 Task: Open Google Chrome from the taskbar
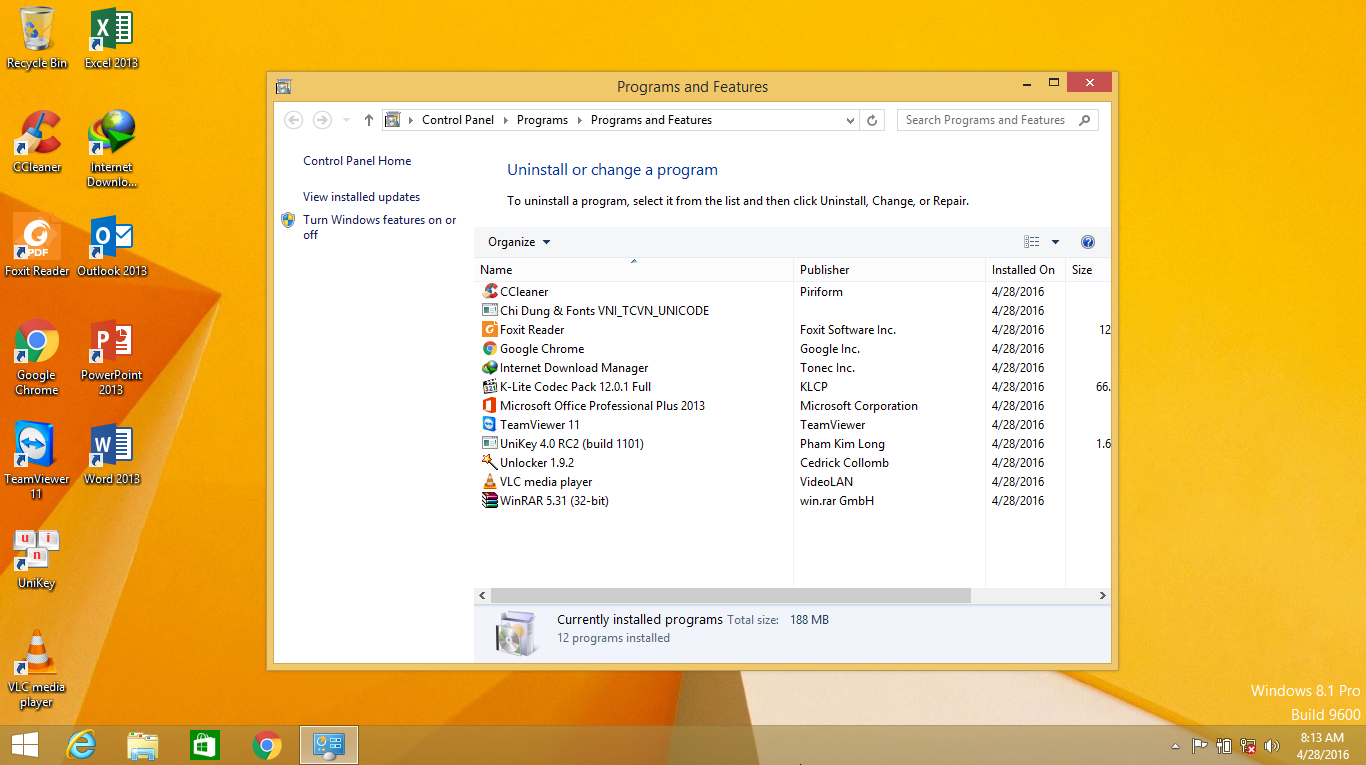point(267,745)
